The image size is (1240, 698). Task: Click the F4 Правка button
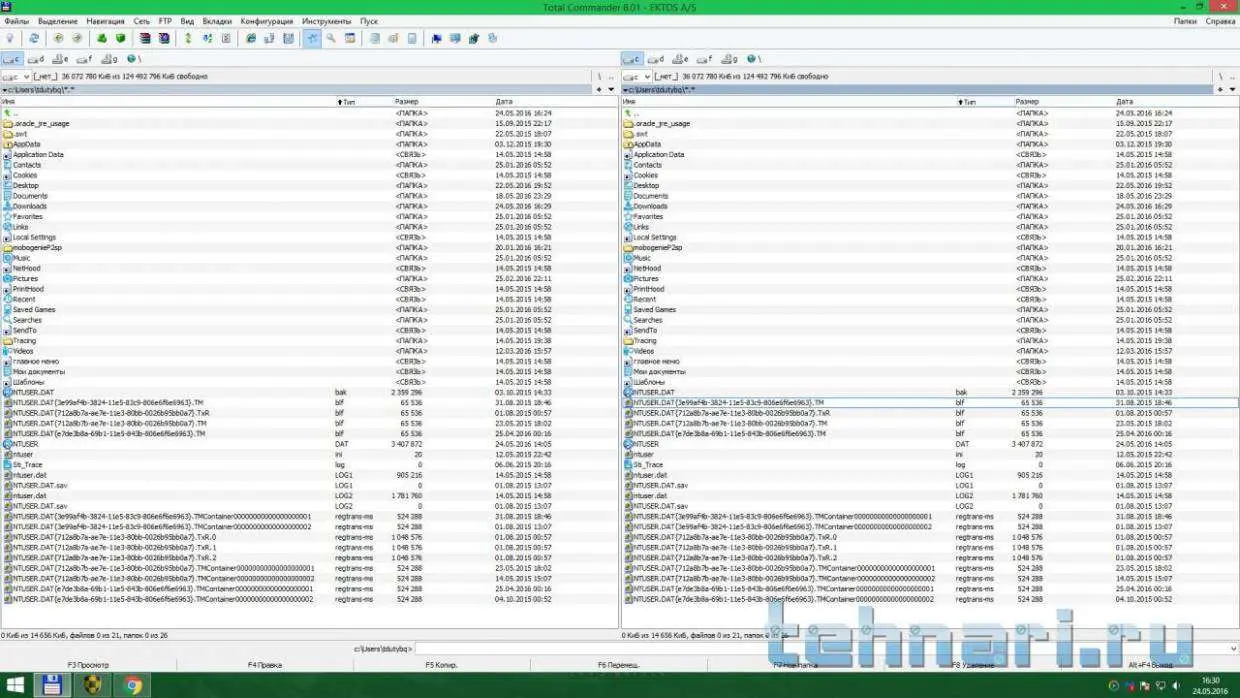click(265, 665)
